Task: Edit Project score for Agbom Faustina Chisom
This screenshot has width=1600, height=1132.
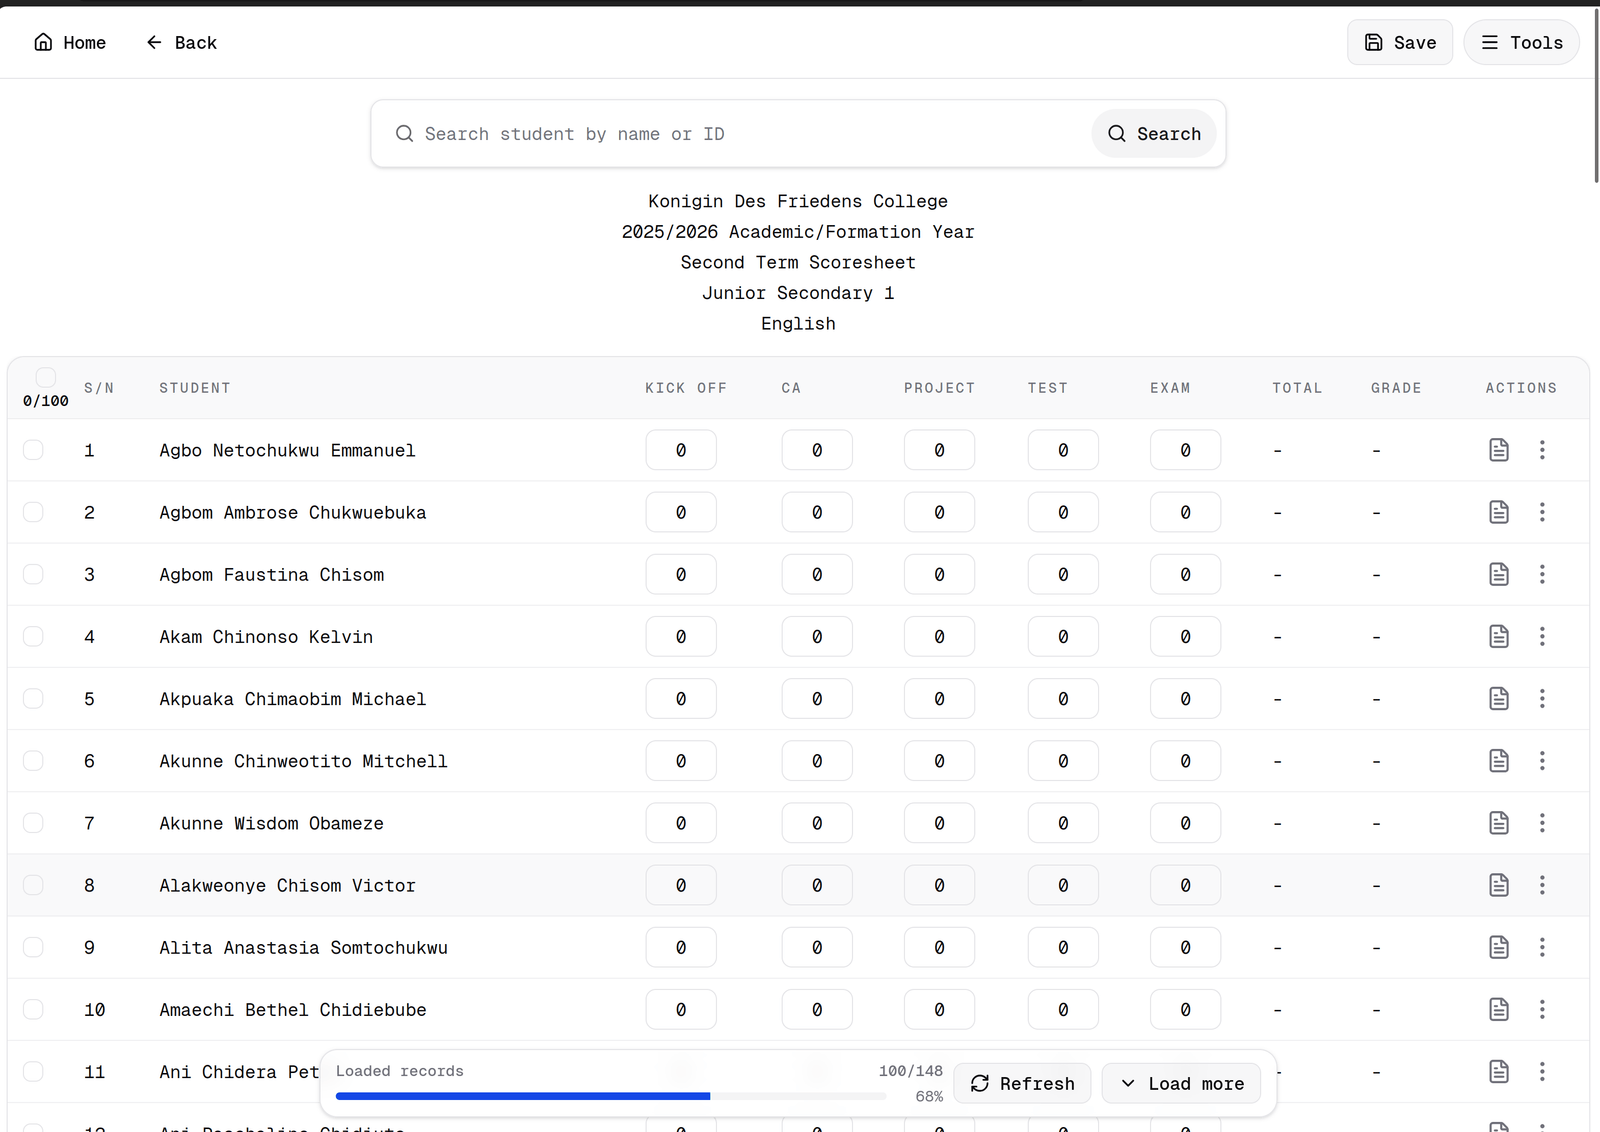Action: pyautogui.click(x=939, y=574)
